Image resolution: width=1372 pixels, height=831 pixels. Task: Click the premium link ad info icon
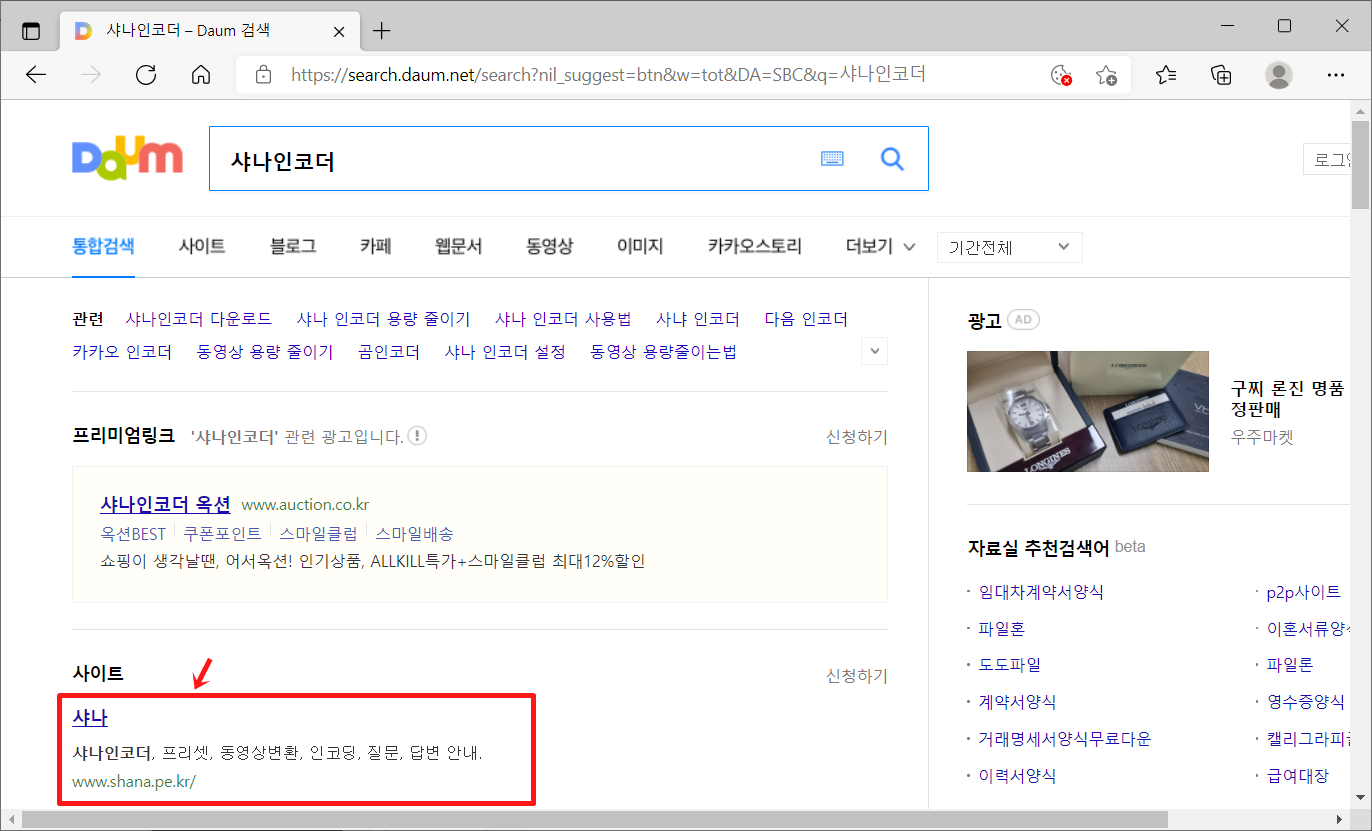417,436
